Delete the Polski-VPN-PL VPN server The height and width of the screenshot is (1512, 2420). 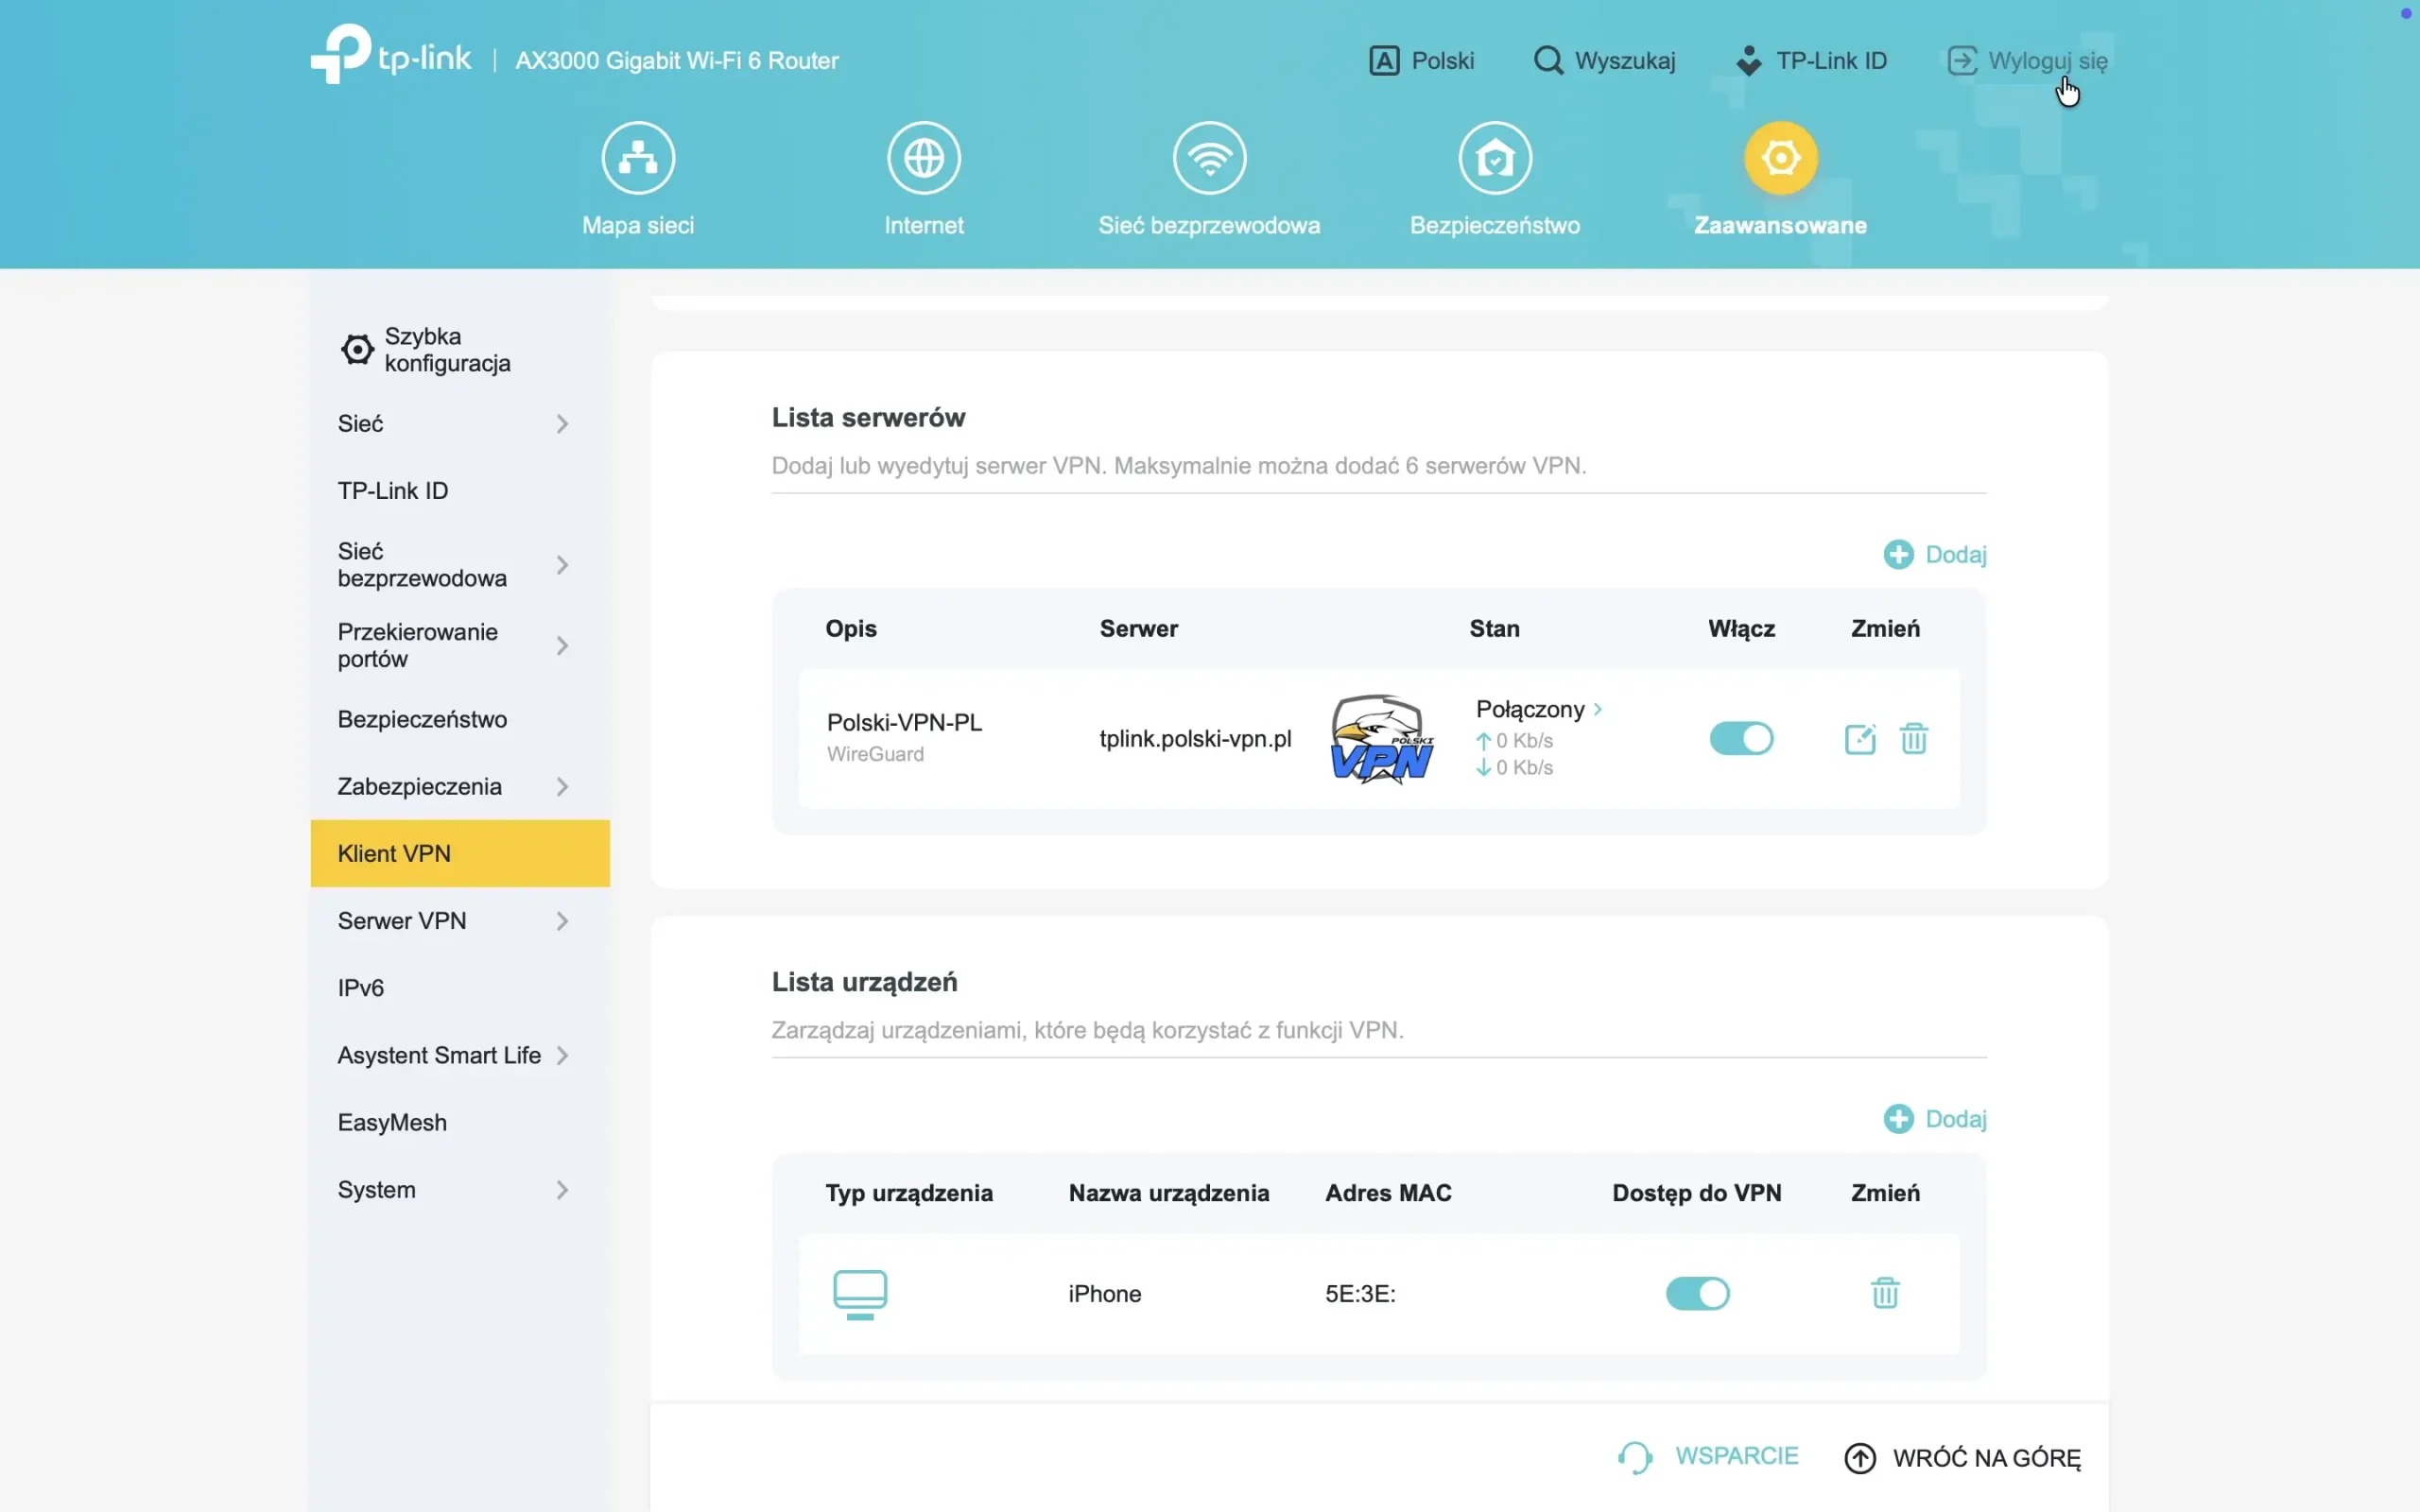tap(1914, 738)
